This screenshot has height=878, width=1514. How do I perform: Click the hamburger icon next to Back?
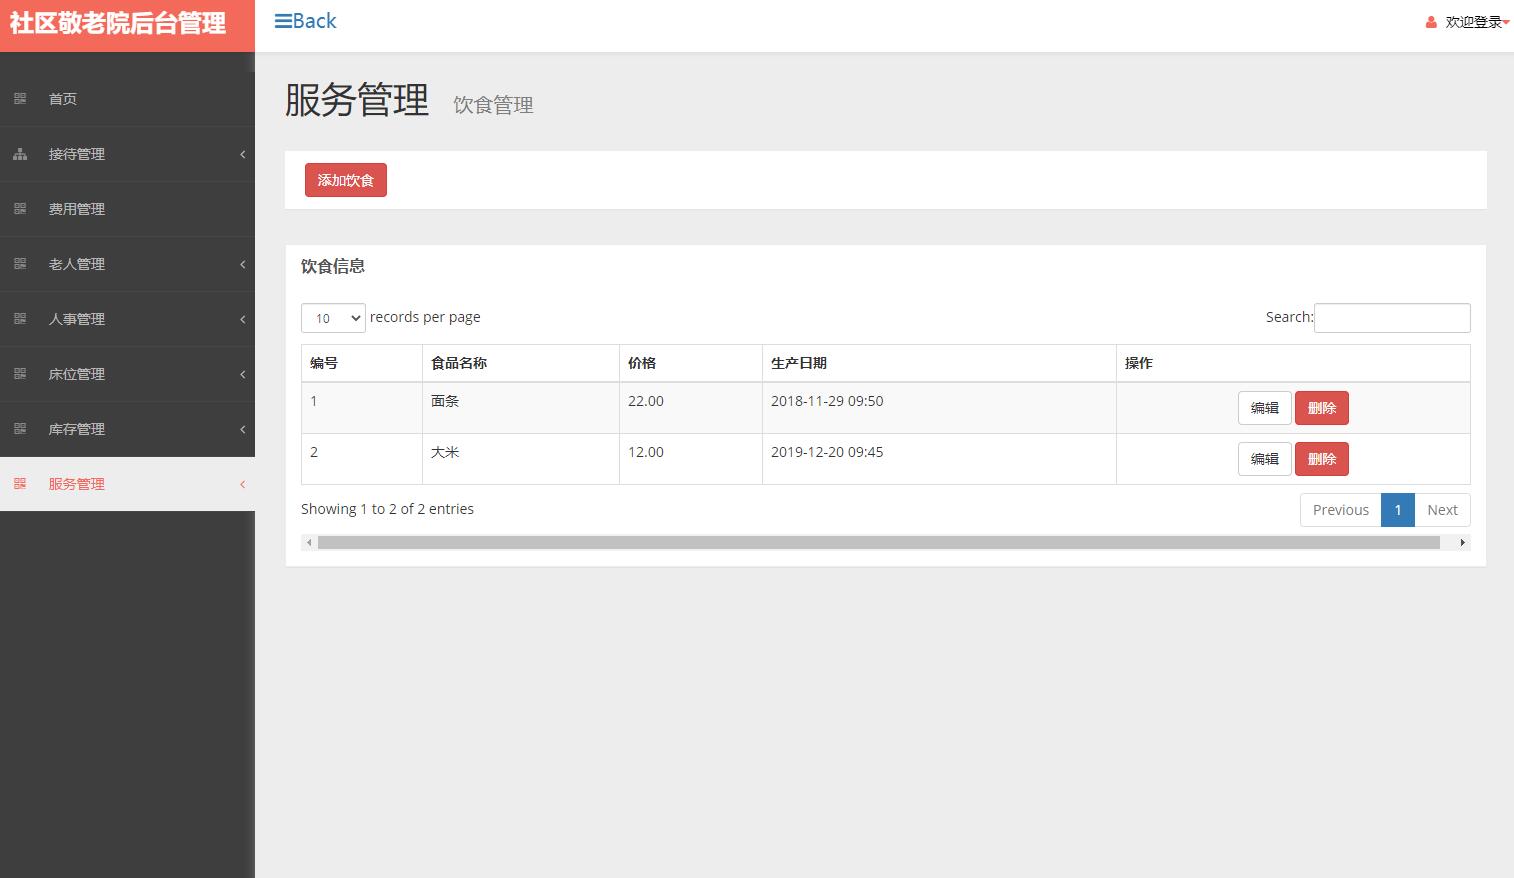(283, 20)
